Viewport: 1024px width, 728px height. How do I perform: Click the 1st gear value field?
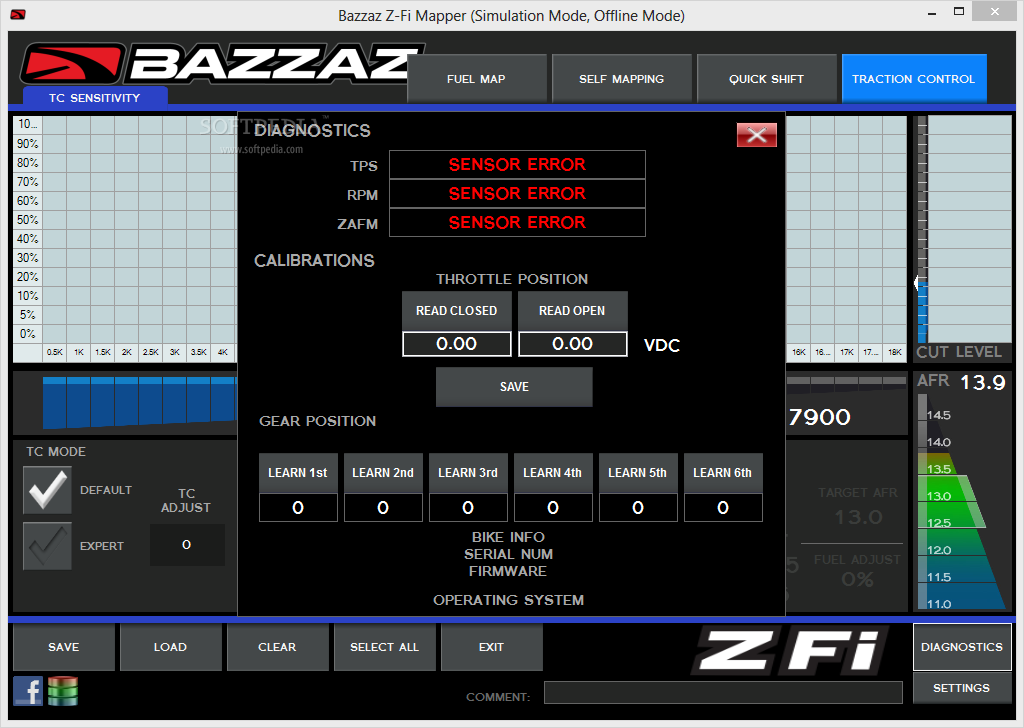coord(298,507)
